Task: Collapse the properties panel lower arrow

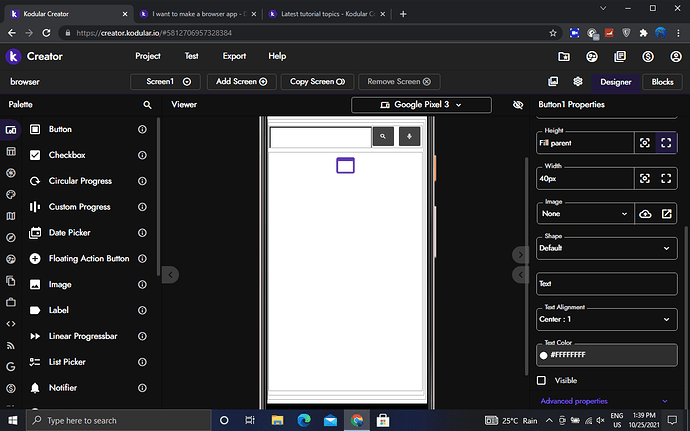Action: click(521, 275)
